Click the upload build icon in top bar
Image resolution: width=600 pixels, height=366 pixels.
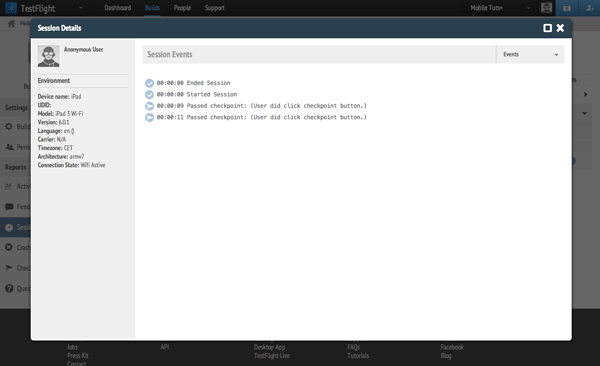click(567, 8)
